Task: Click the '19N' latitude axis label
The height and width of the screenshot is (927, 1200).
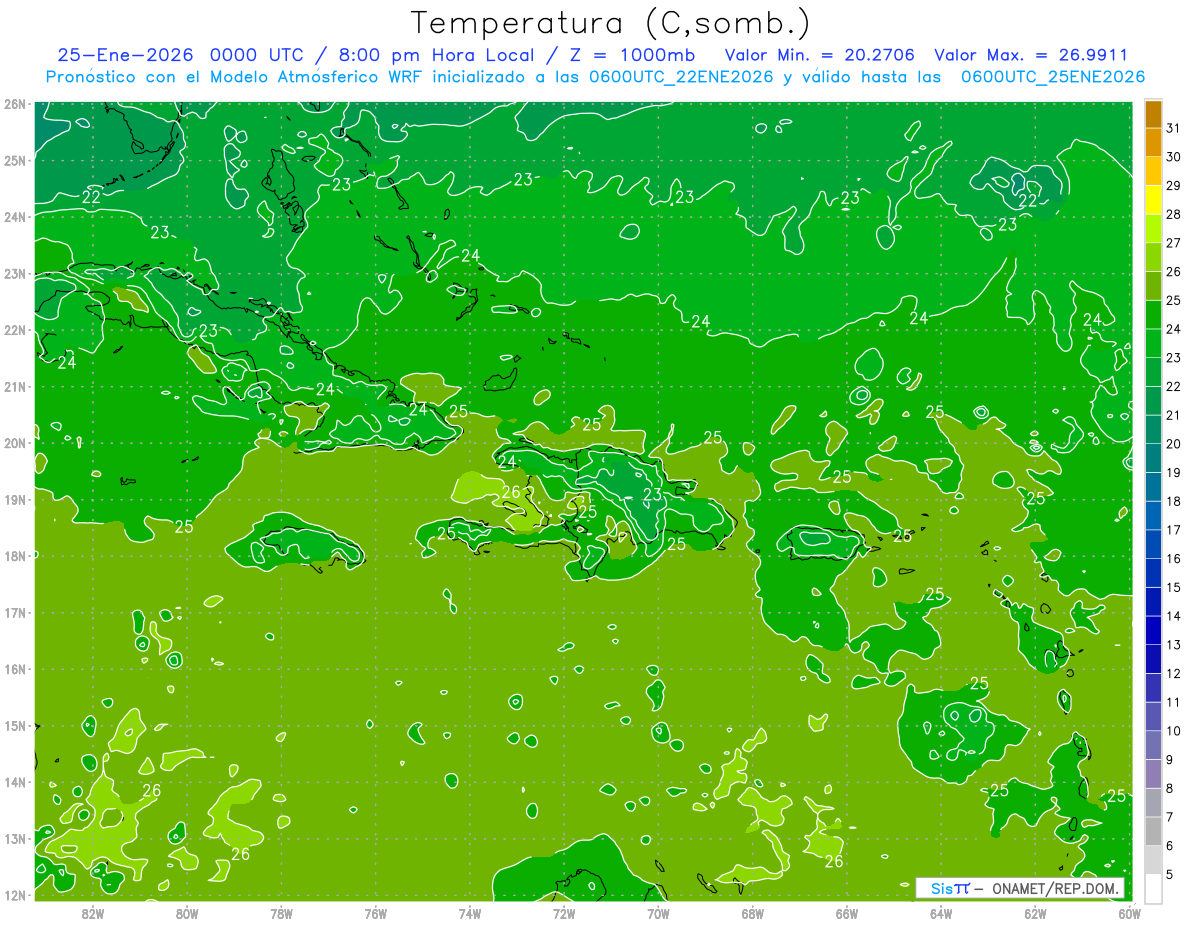Action: pos(14,499)
